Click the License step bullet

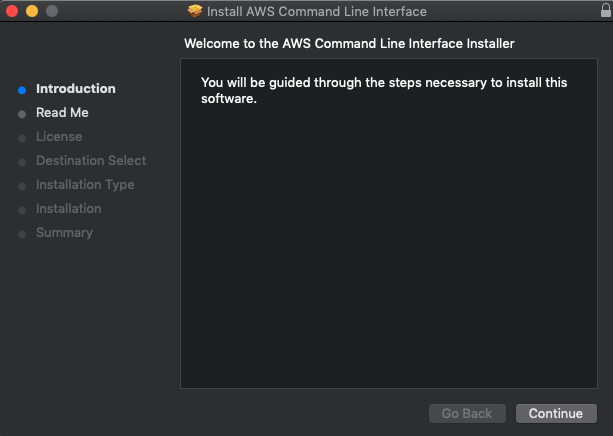point(22,138)
